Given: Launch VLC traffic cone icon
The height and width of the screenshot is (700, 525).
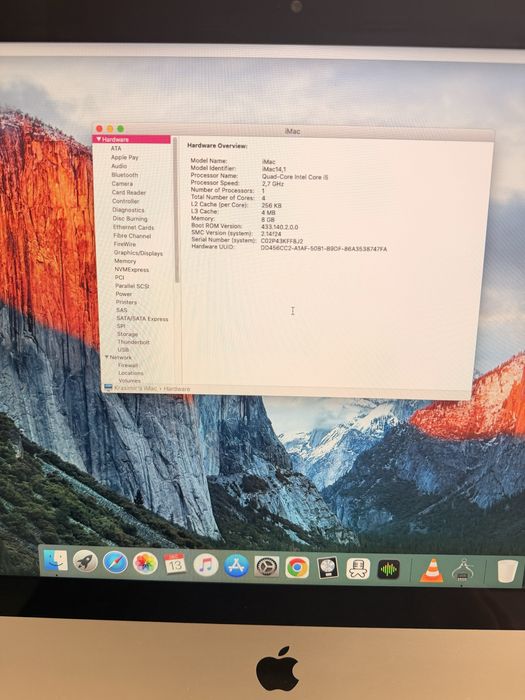Looking at the screenshot, I should (432, 571).
